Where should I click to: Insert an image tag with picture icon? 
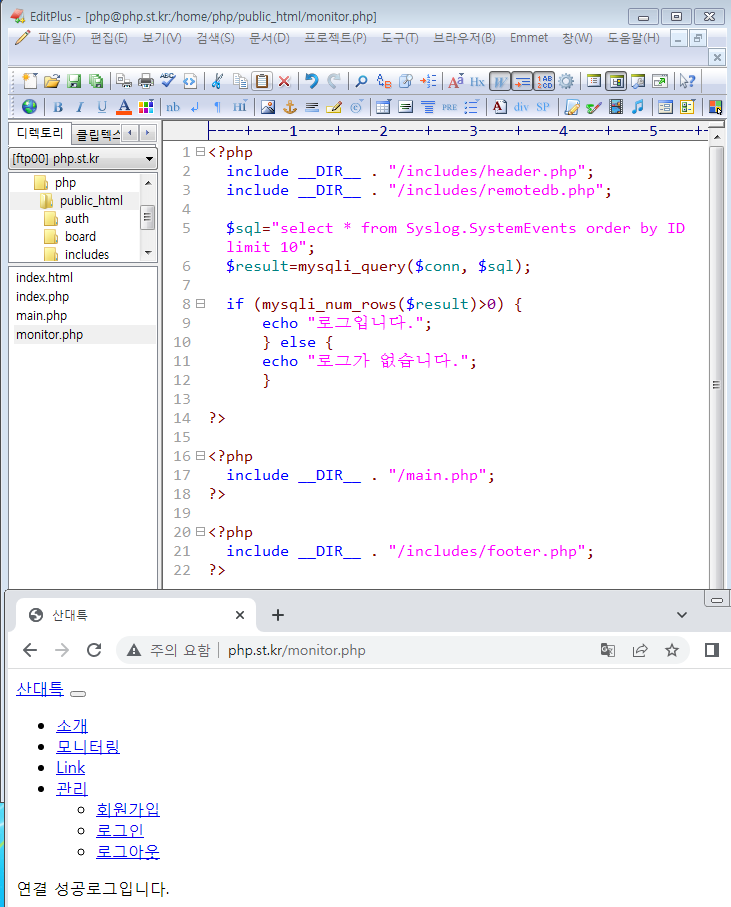[268, 106]
